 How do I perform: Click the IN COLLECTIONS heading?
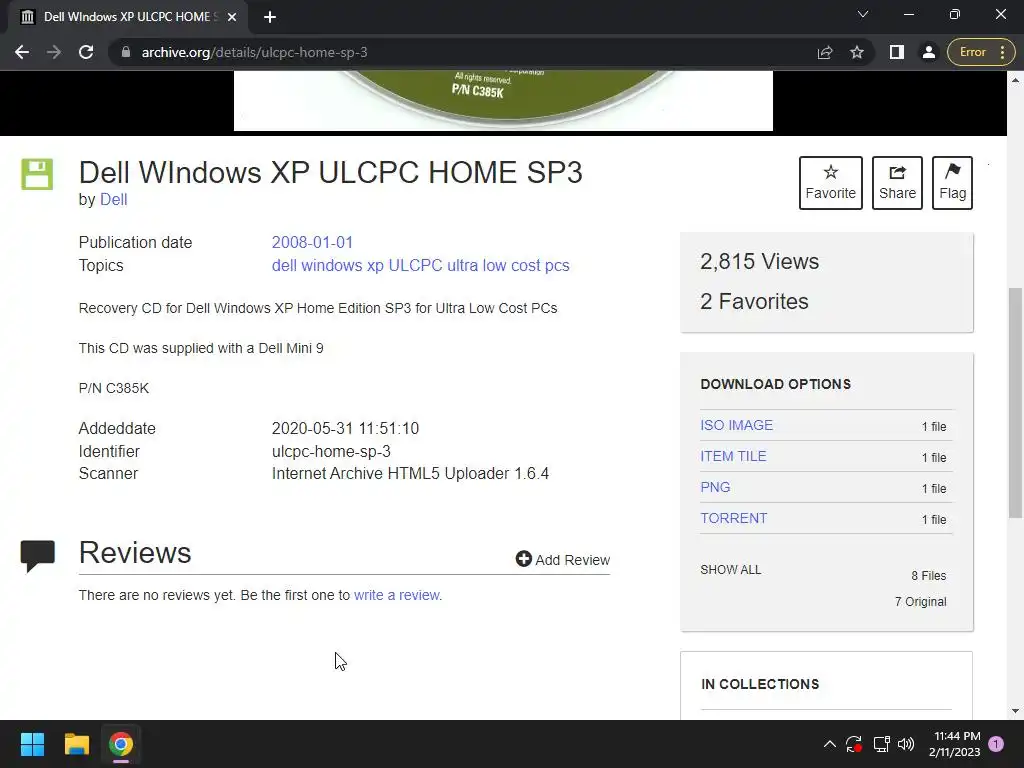pyautogui.click(x=760, y=684)
